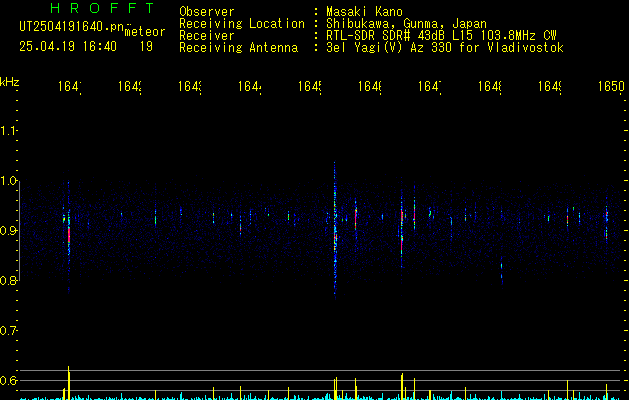Click the 0.9 frequency axis label
This screenshot has height=400, width=629.
(x=8, y=231)
